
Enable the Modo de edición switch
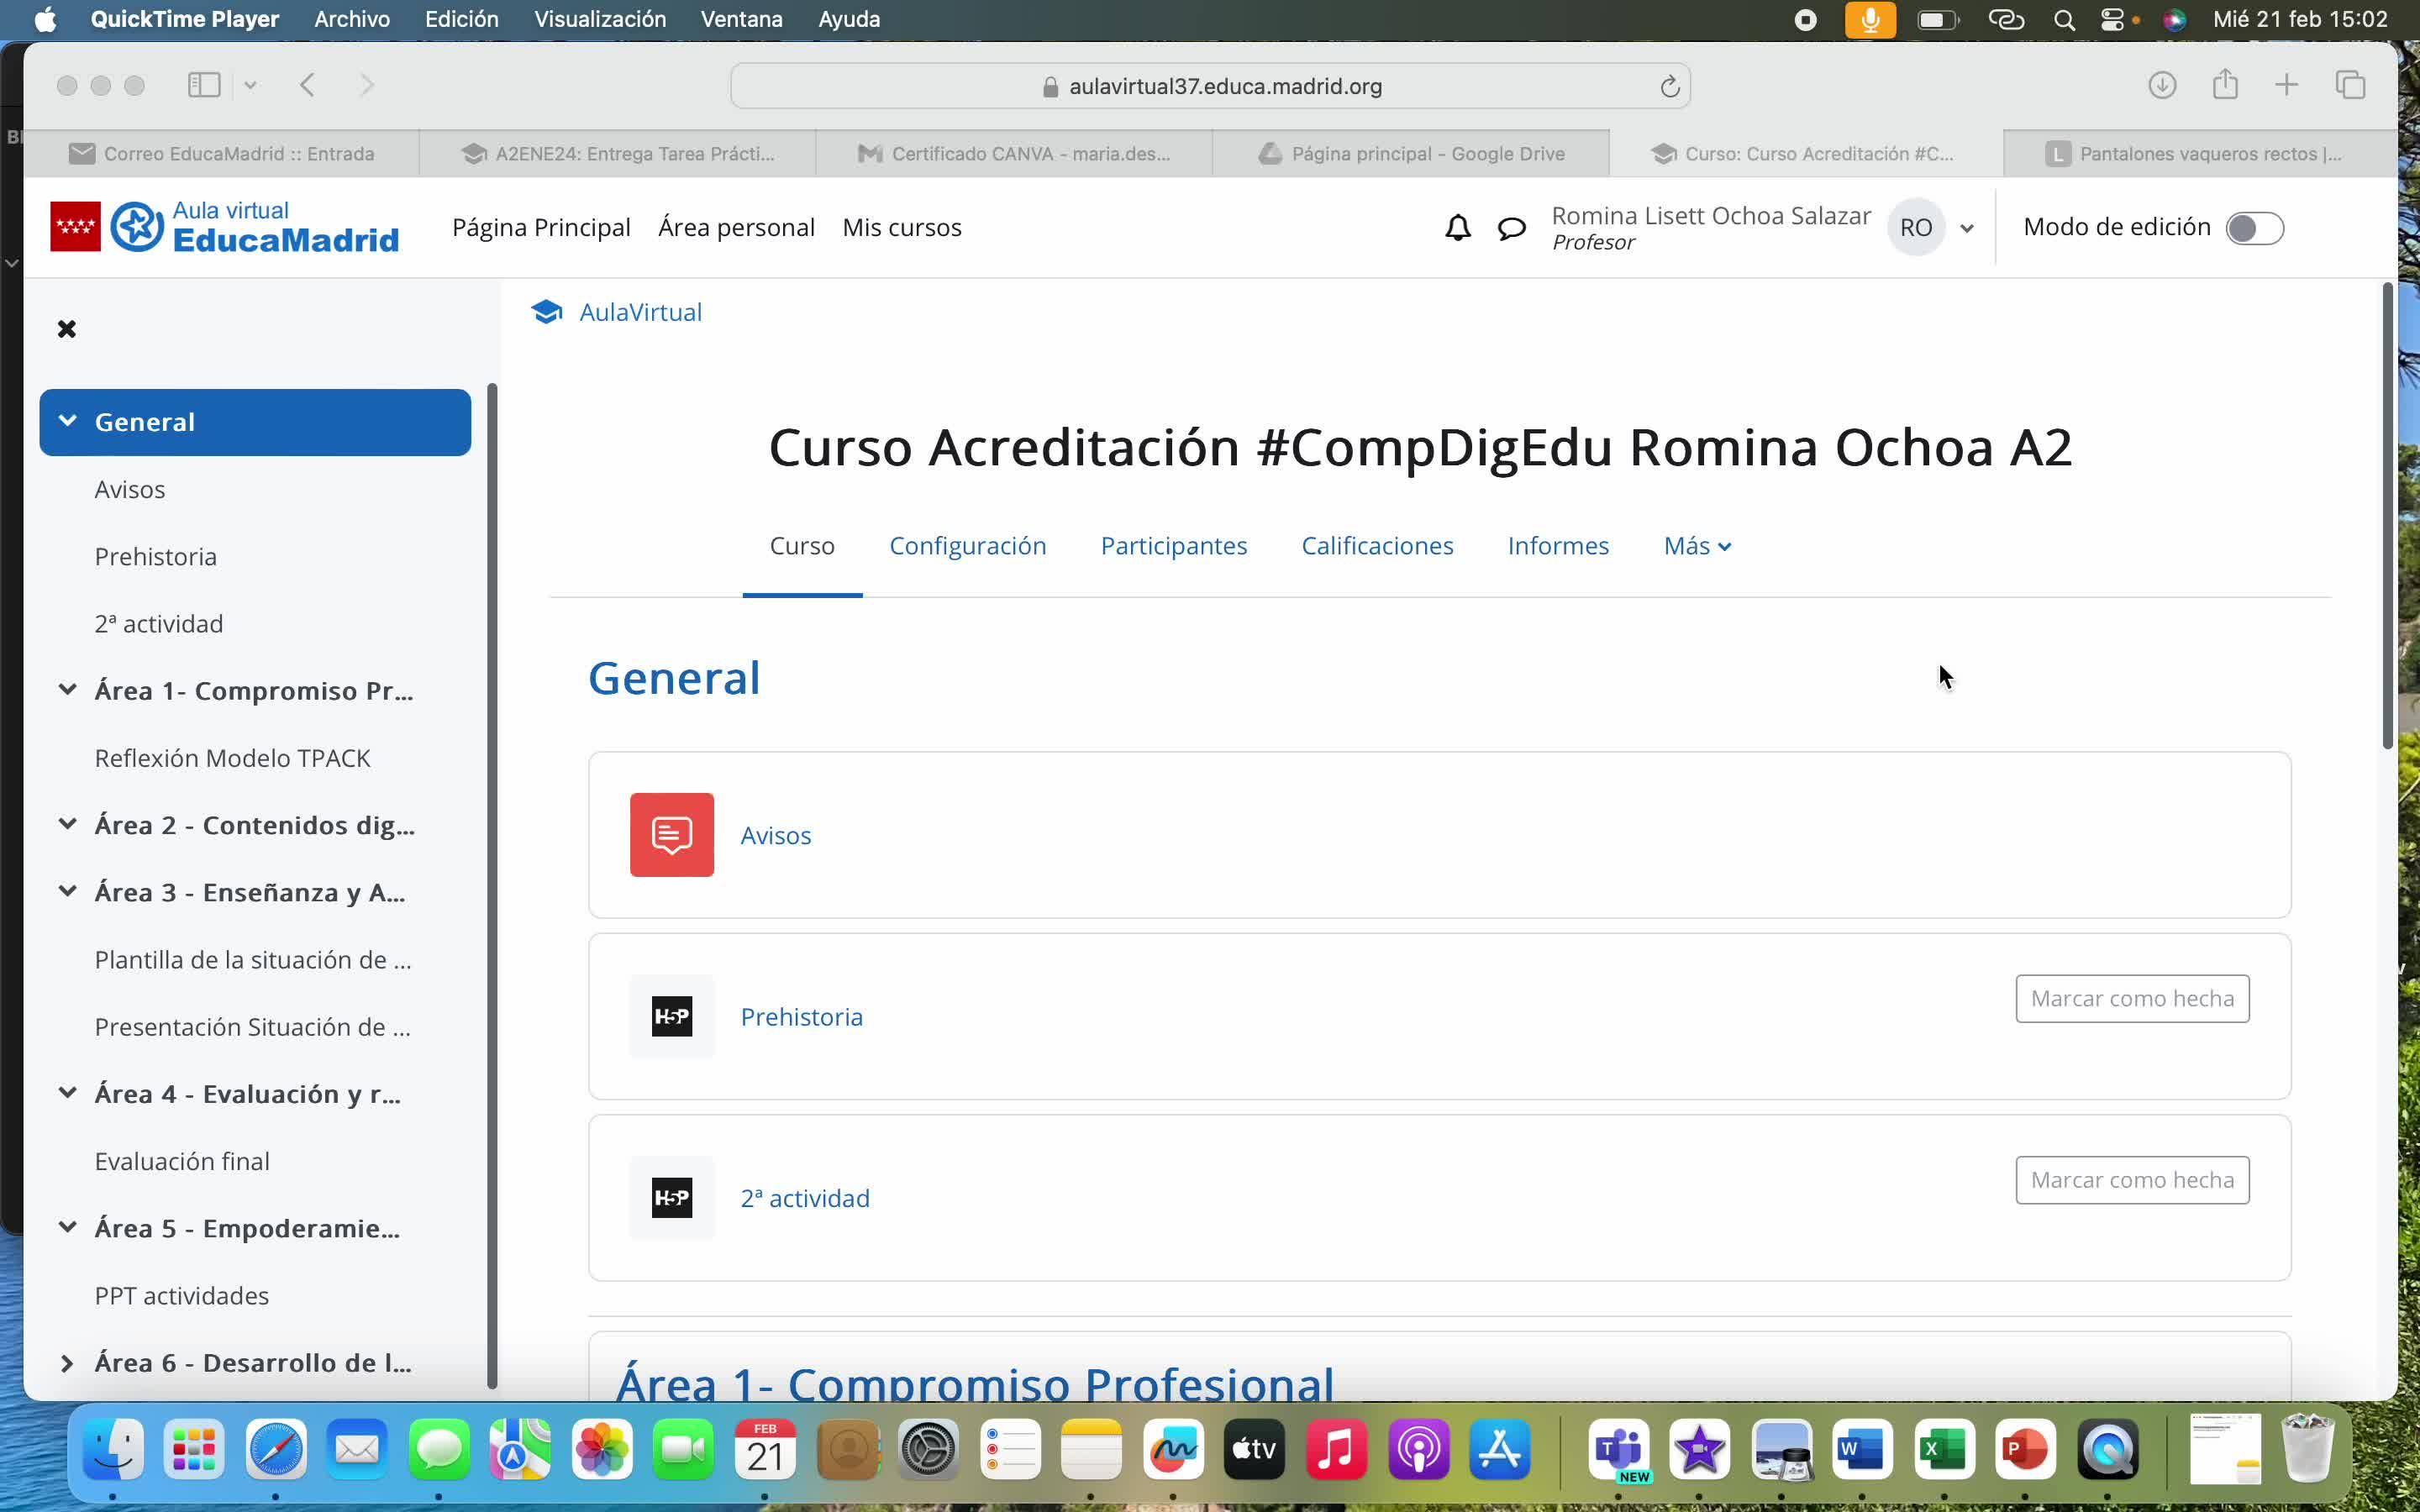(2254, 228)
